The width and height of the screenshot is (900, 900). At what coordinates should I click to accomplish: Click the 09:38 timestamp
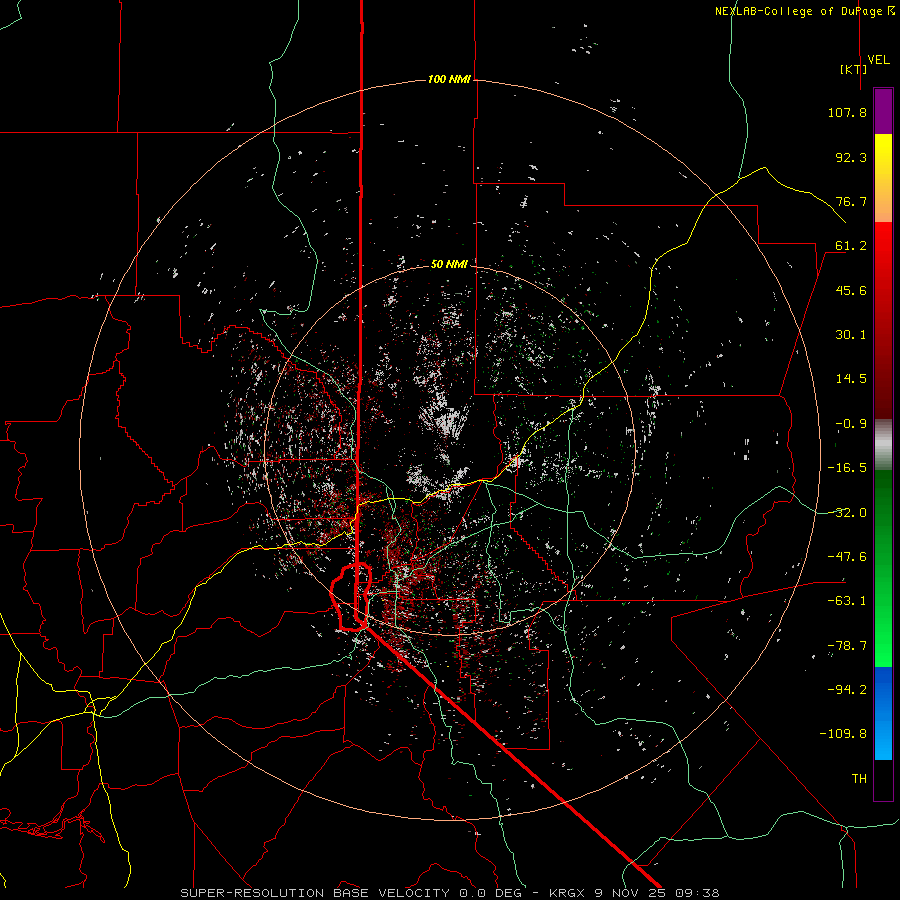[696, 893]
